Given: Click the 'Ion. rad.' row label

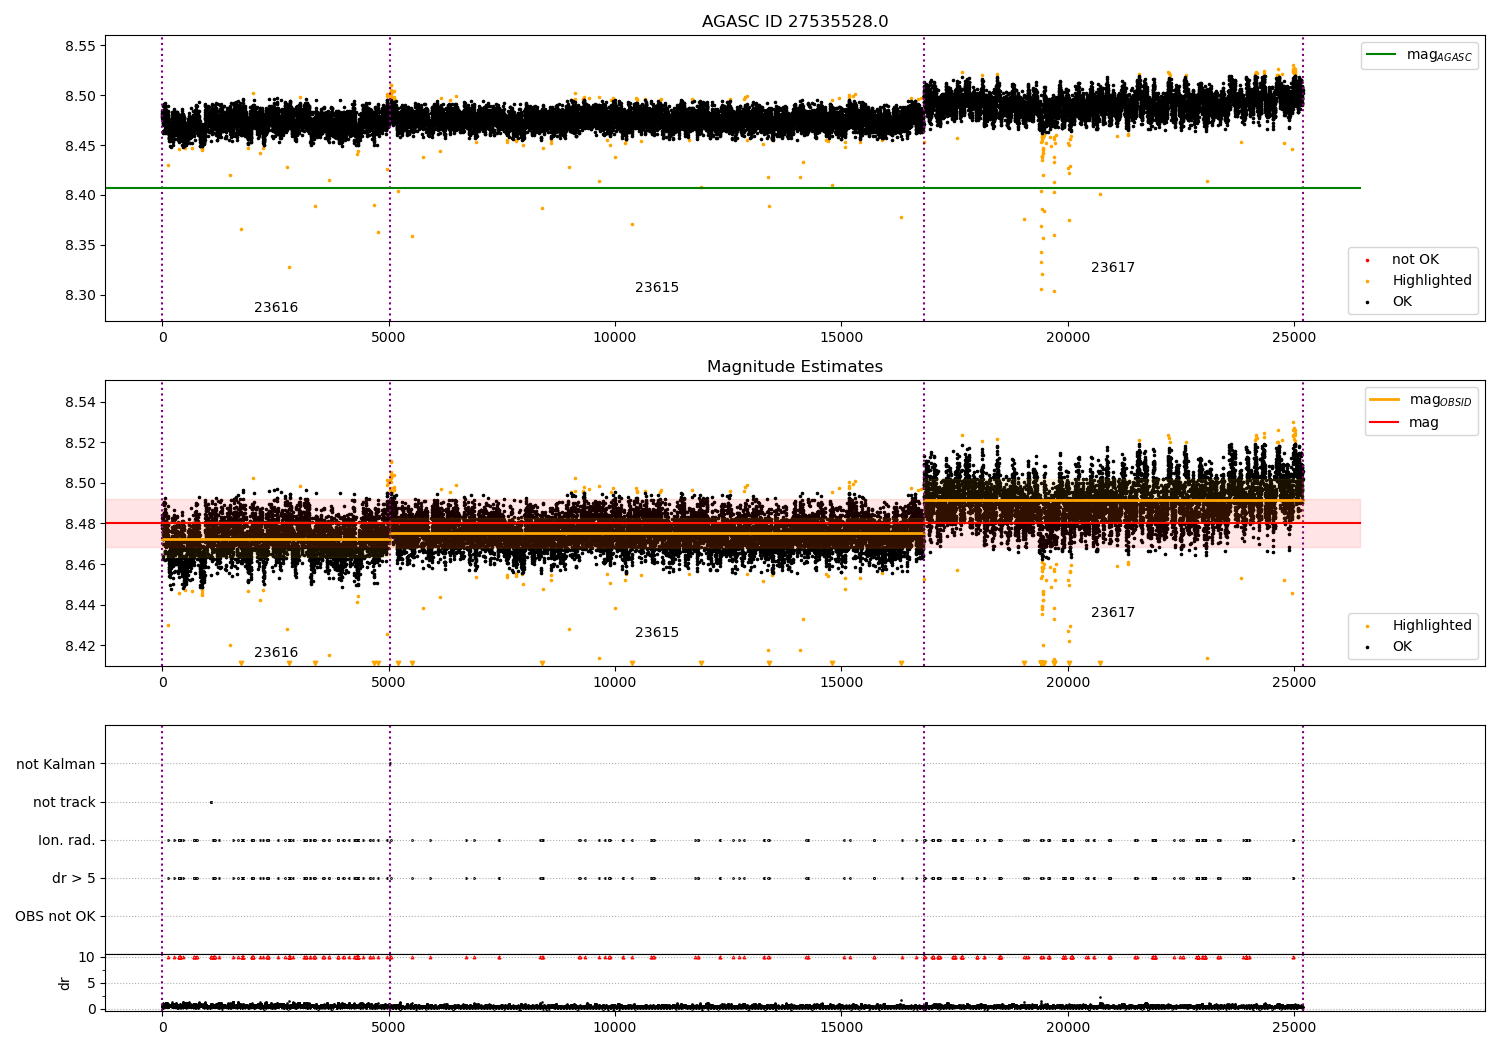Looking at the screenshot, I should (x=67, y=841).
